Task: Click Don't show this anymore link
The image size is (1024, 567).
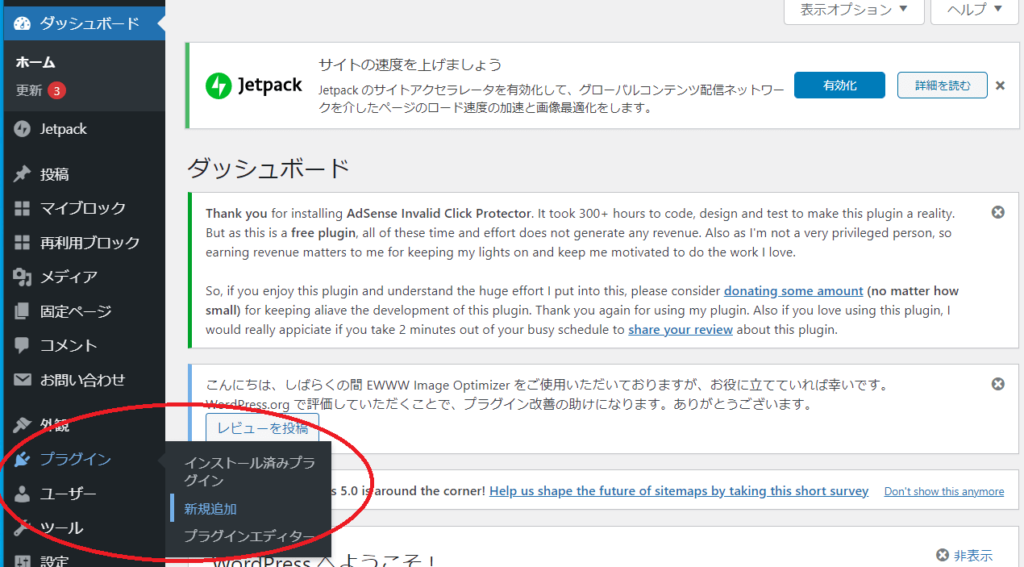Action: [944, 491]
